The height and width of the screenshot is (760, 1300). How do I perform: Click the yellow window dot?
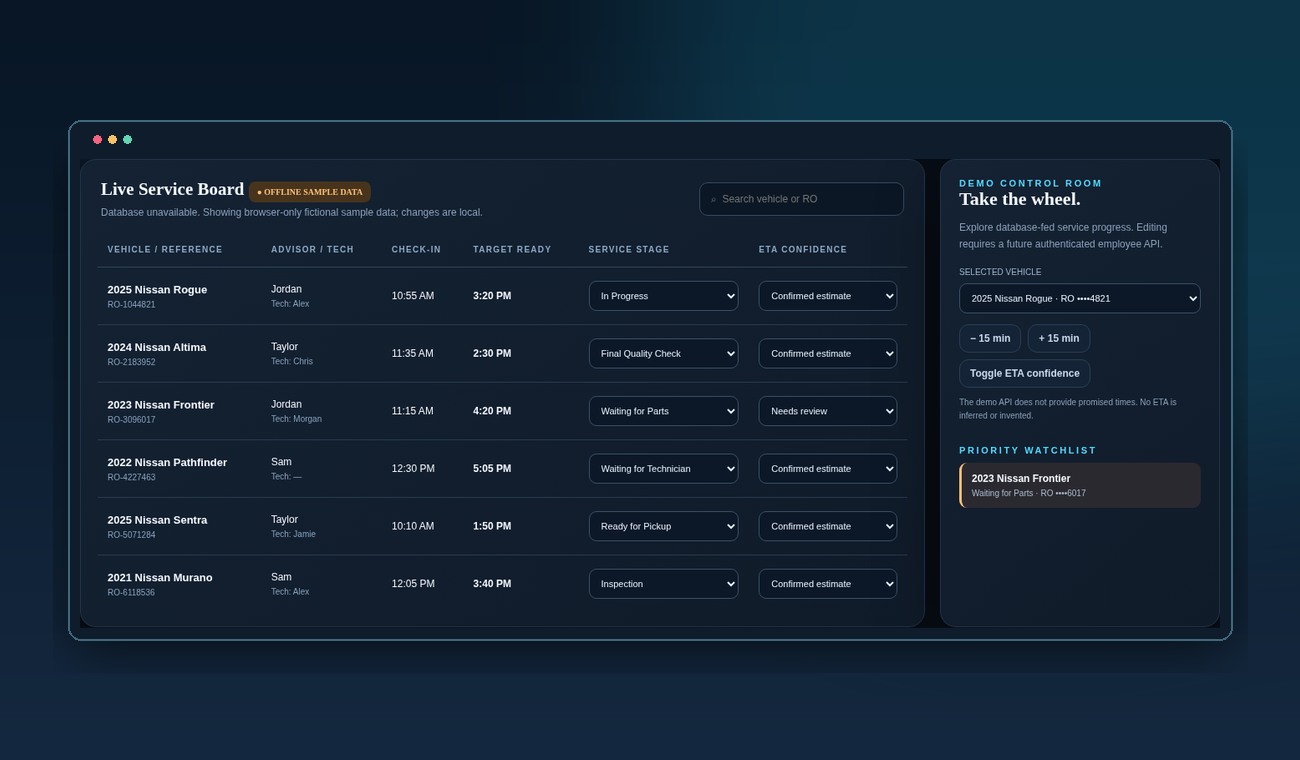112,140
